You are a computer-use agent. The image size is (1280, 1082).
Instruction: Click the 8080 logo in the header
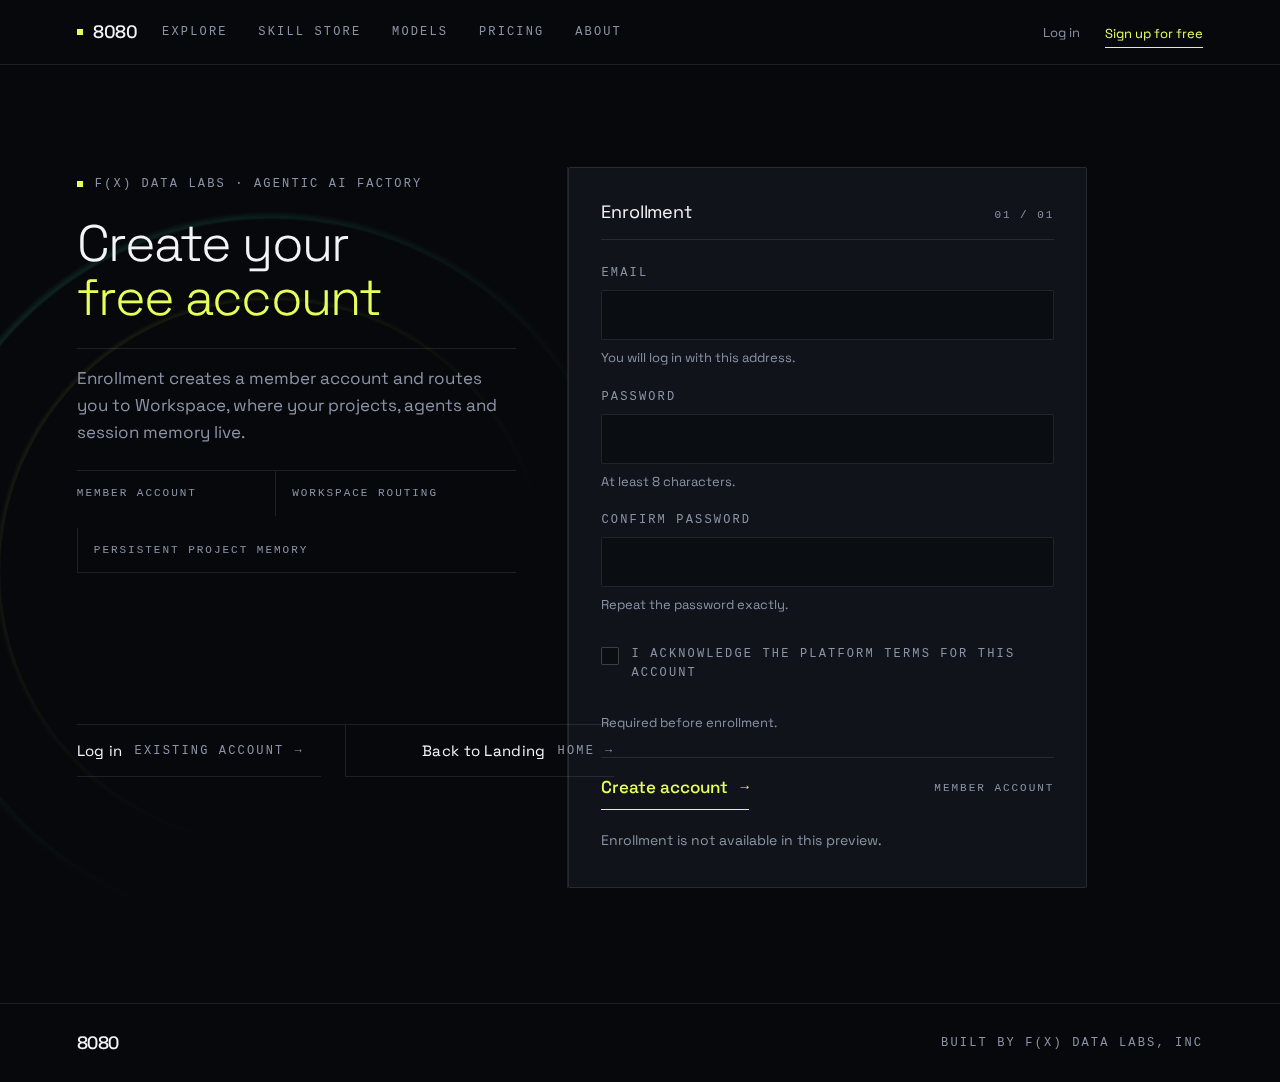point(107,32)
